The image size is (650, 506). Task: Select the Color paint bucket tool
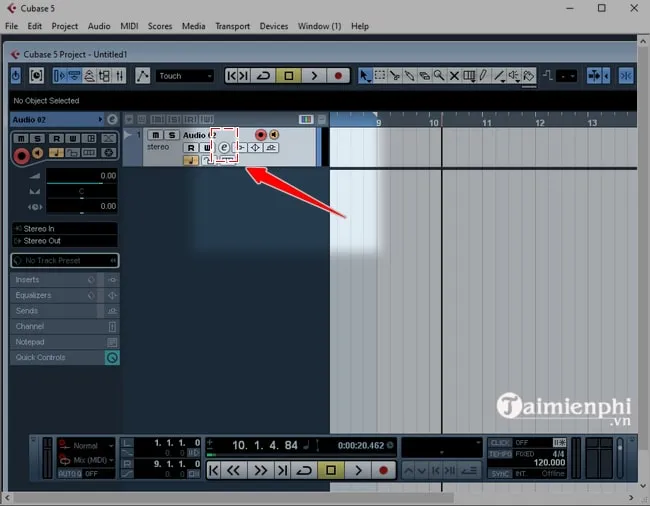[x=529, y=76]
